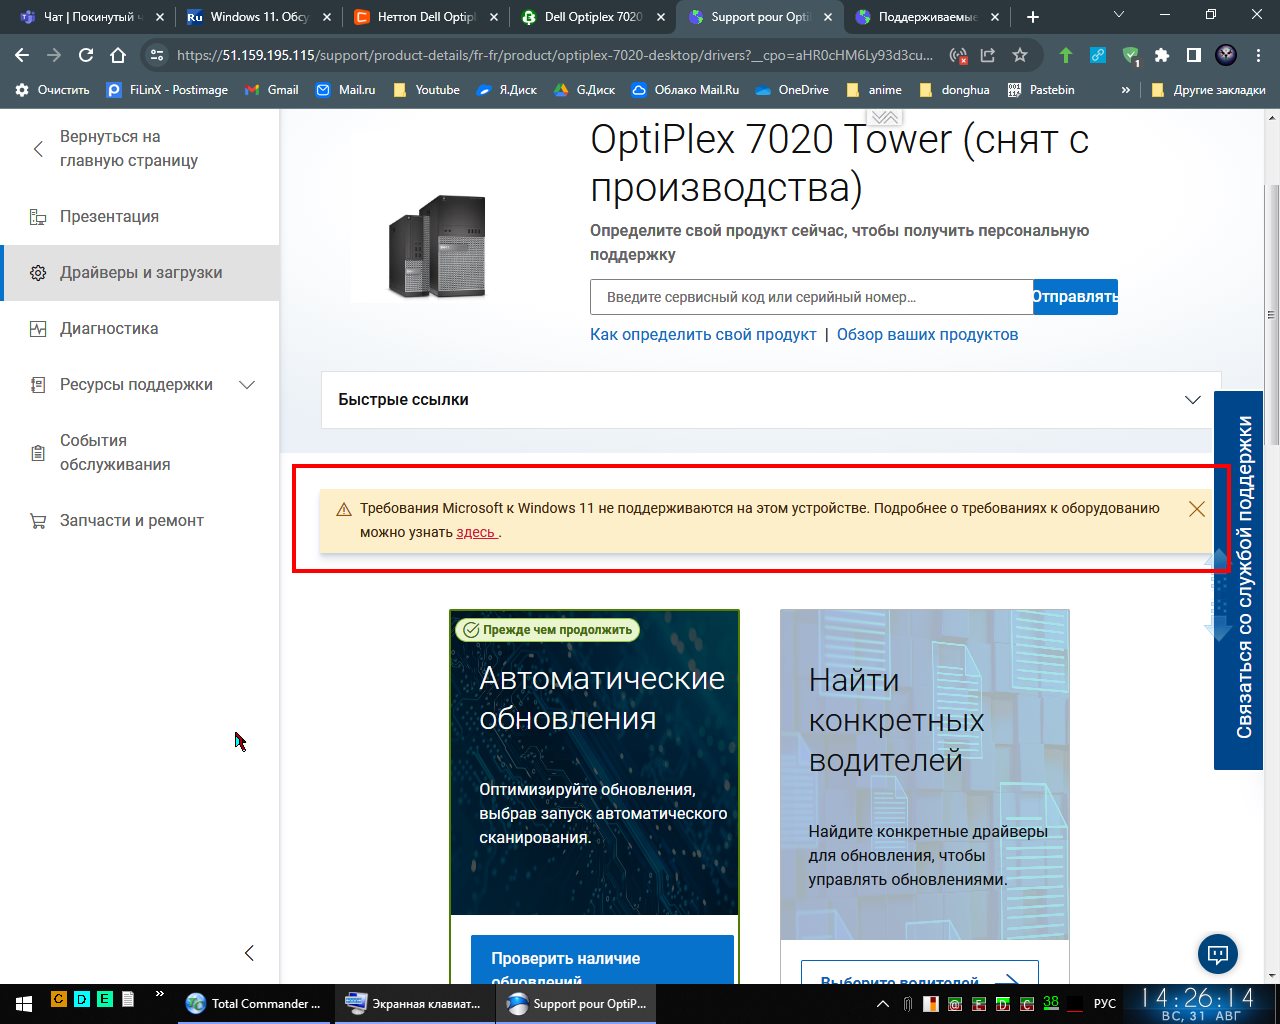Open the green shield AdGuard extension
This screenshot has width=1280, height=1024.
pyautogui.click(x=1130, y=56)
